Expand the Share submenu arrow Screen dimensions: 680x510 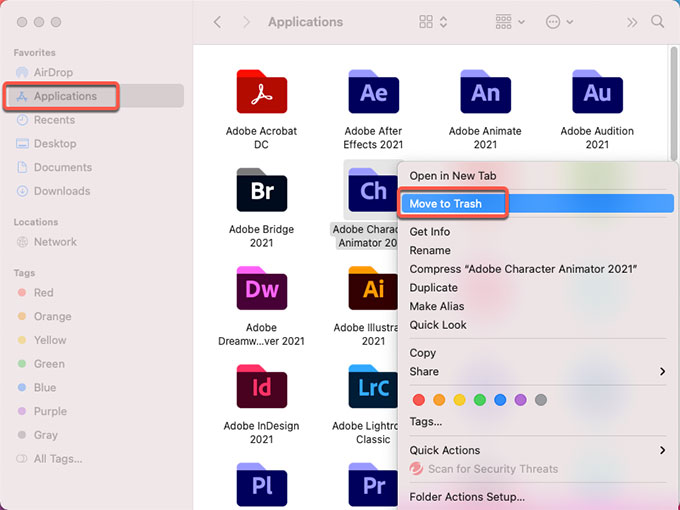(662, 372)
